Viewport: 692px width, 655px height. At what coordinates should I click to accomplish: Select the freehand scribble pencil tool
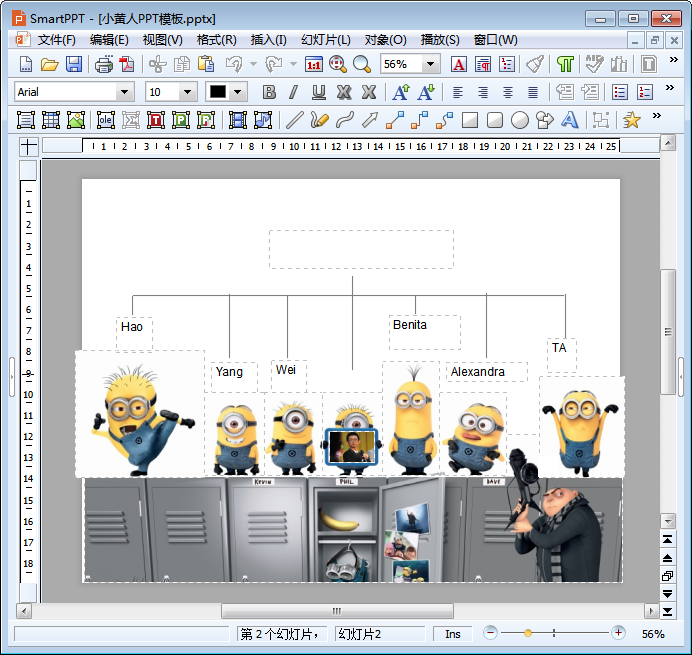click(x=320, y=120)
